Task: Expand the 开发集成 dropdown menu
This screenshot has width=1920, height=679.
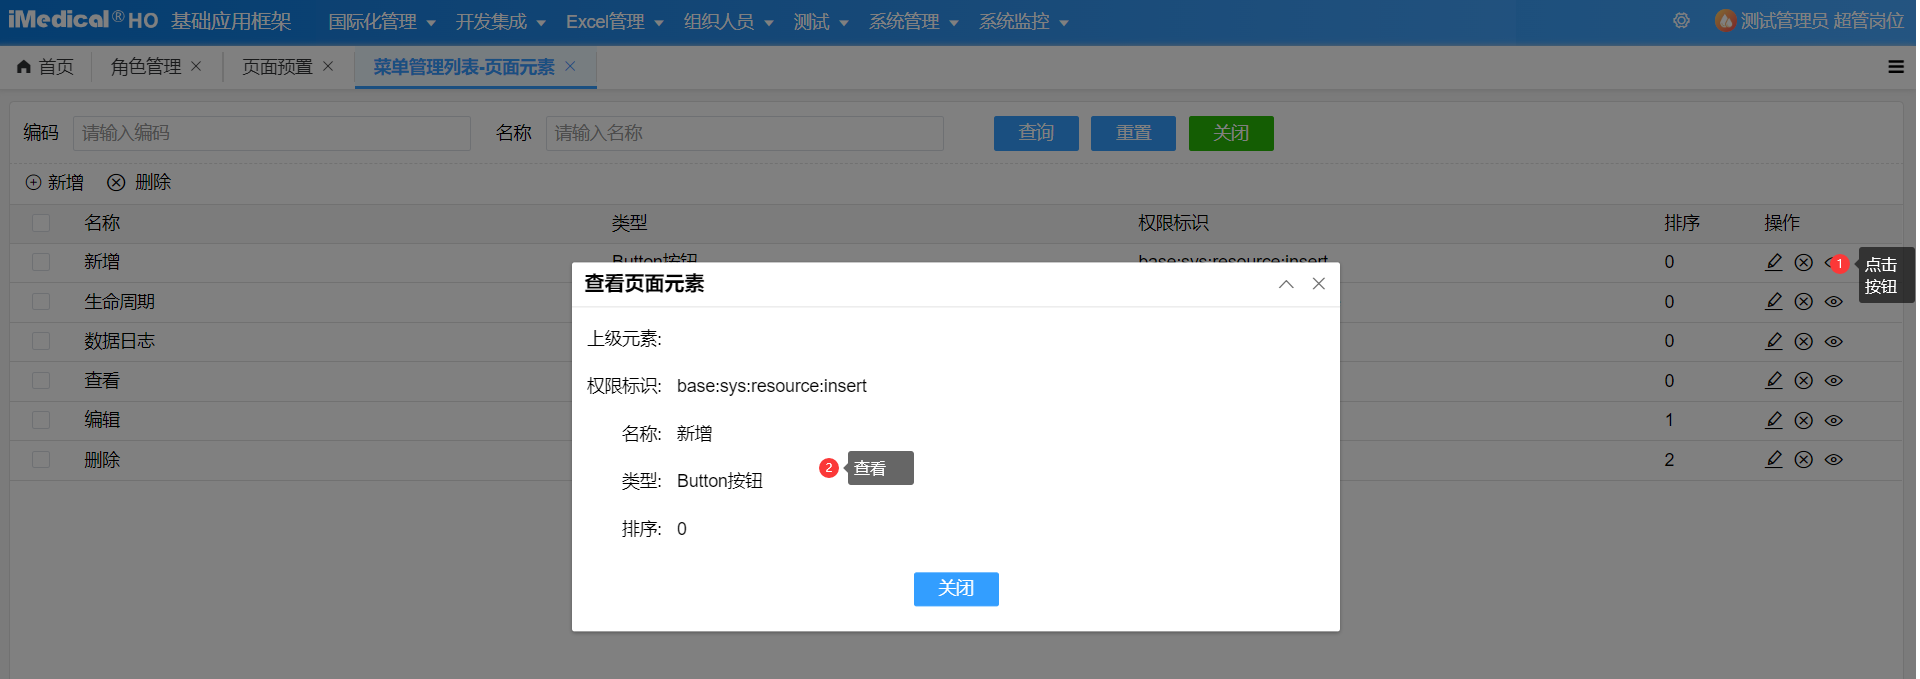Action: [501, 22]
